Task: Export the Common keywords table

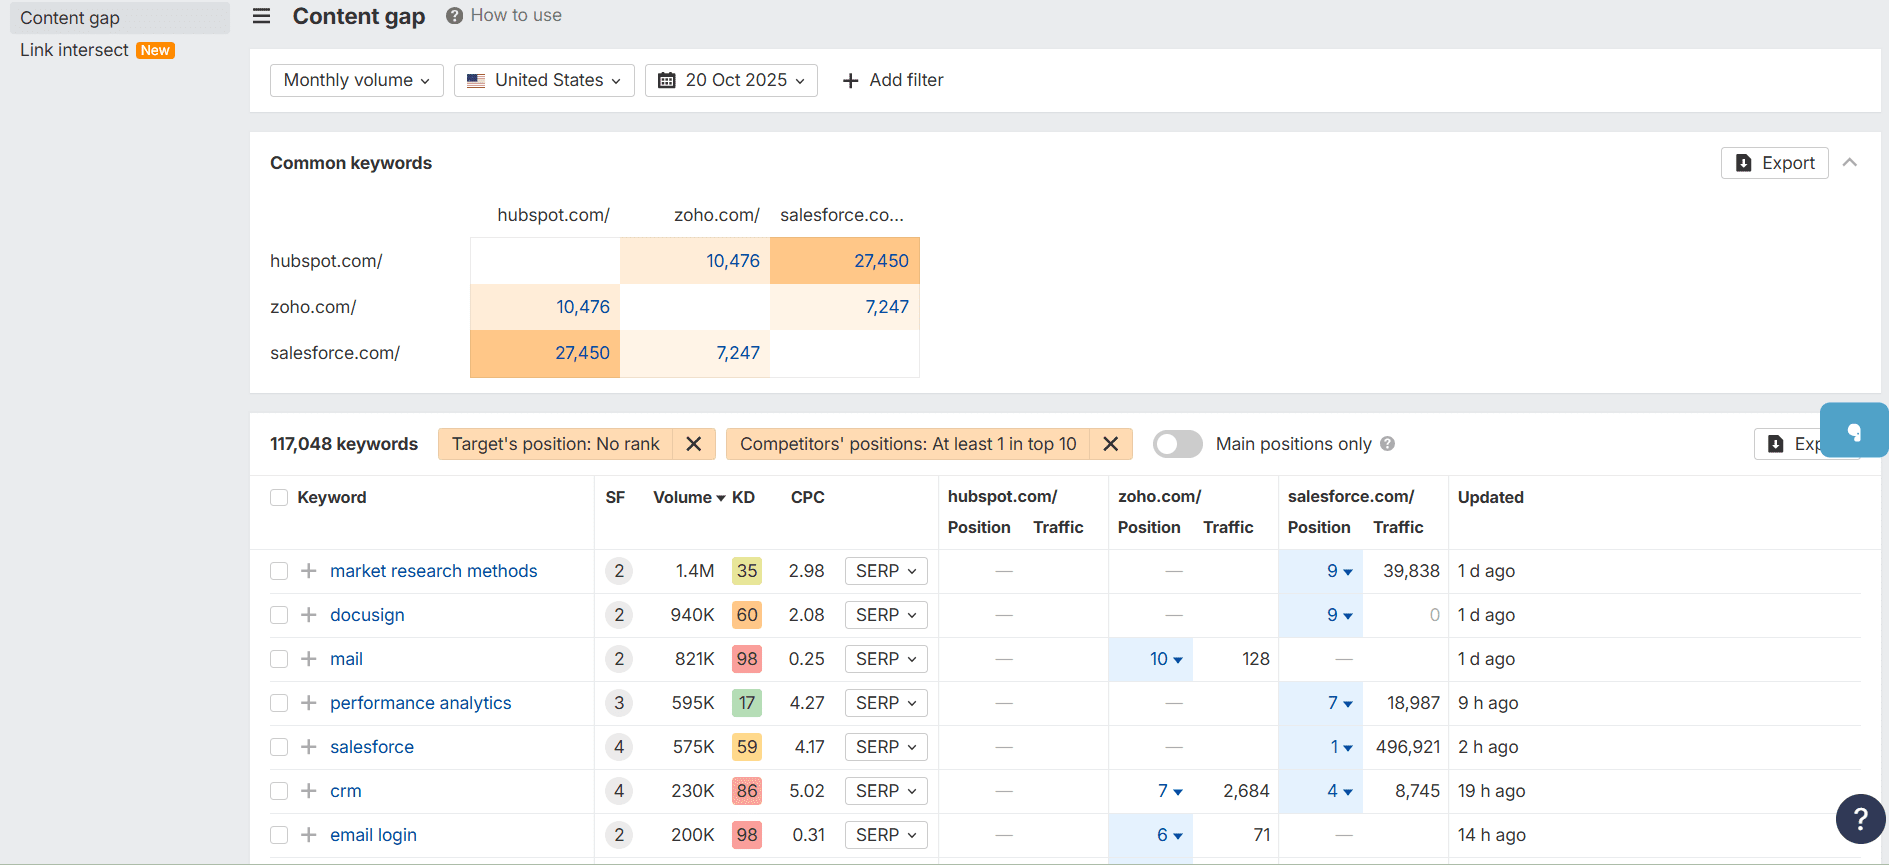Action: click(1774, 163)
